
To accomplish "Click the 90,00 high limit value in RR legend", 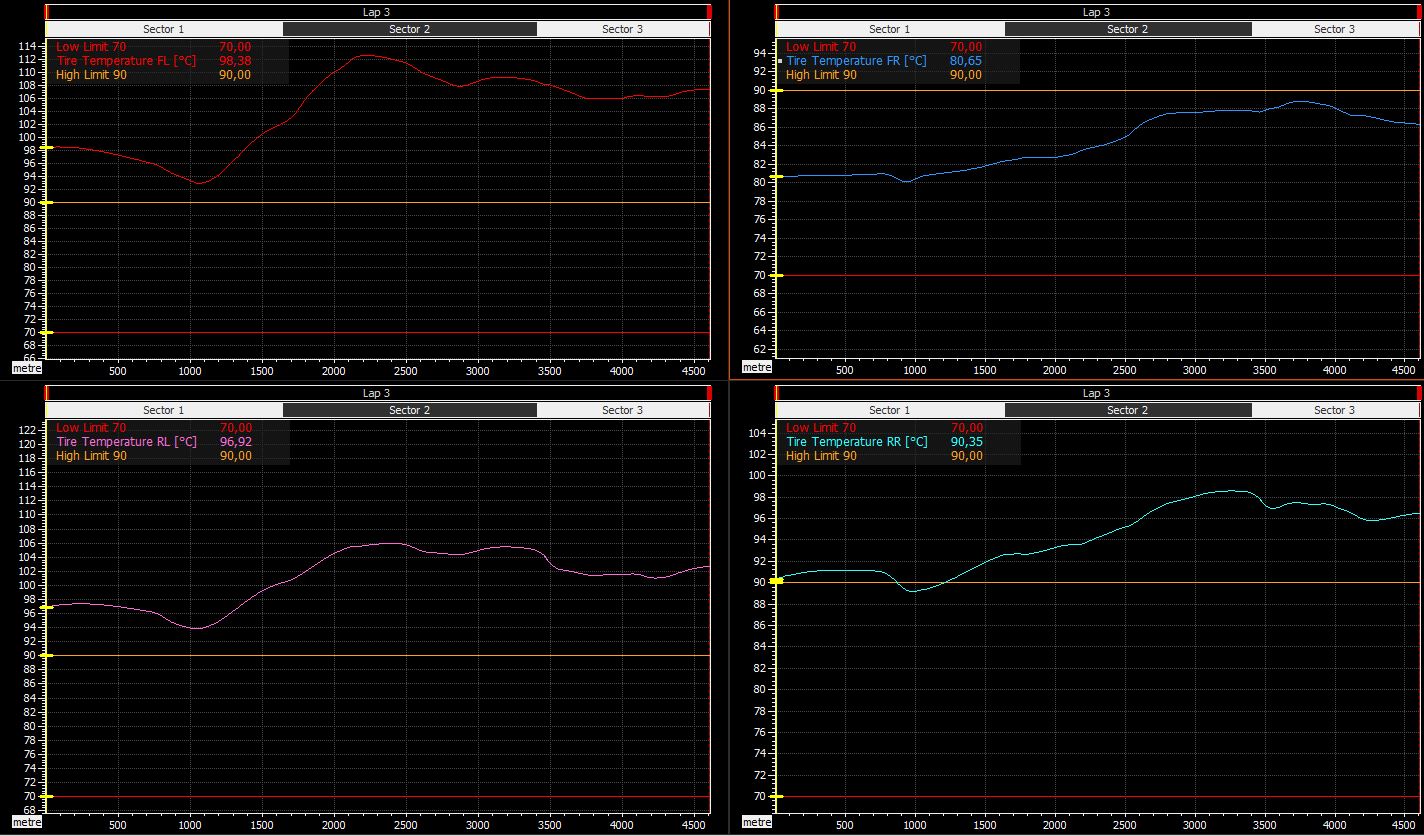I will 966,456.
